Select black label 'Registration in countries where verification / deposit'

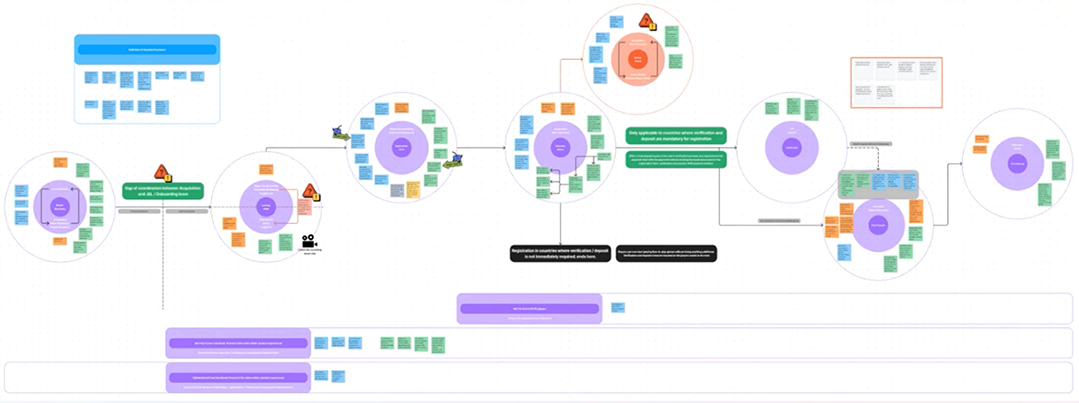(x=560, y=253)
